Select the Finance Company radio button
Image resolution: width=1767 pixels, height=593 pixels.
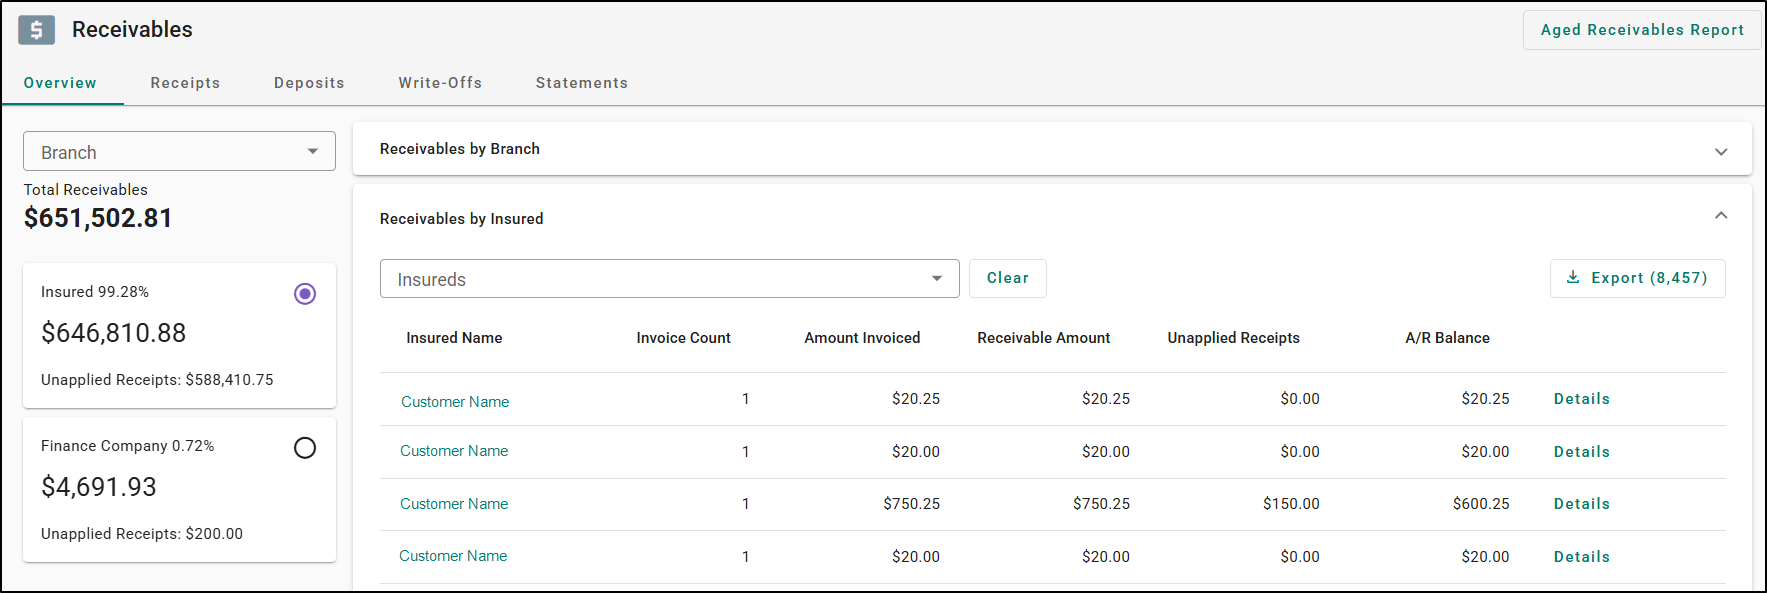305,448
